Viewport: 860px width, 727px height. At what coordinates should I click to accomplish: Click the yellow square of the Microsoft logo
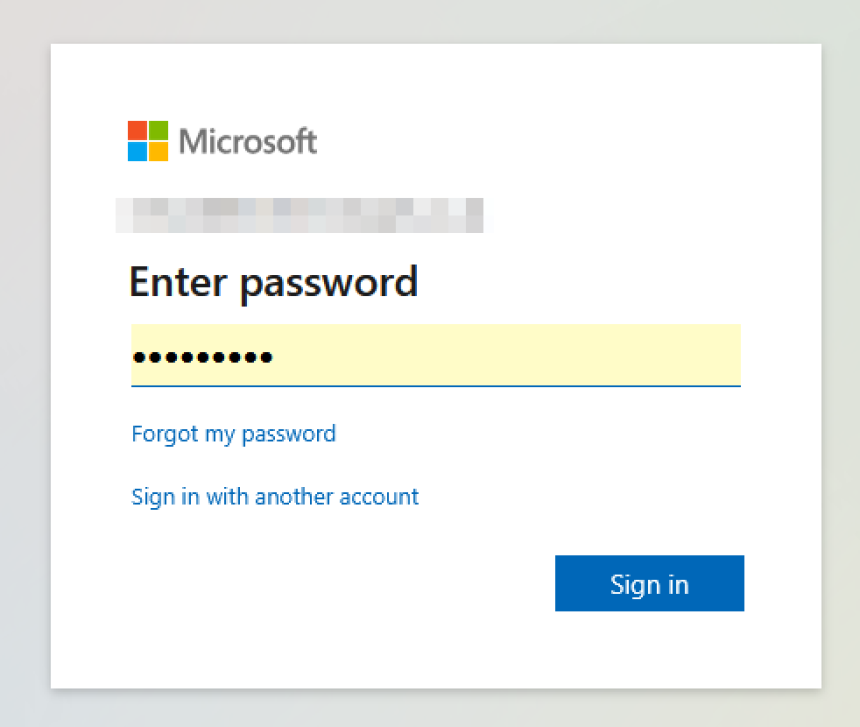tap(160, 152)
